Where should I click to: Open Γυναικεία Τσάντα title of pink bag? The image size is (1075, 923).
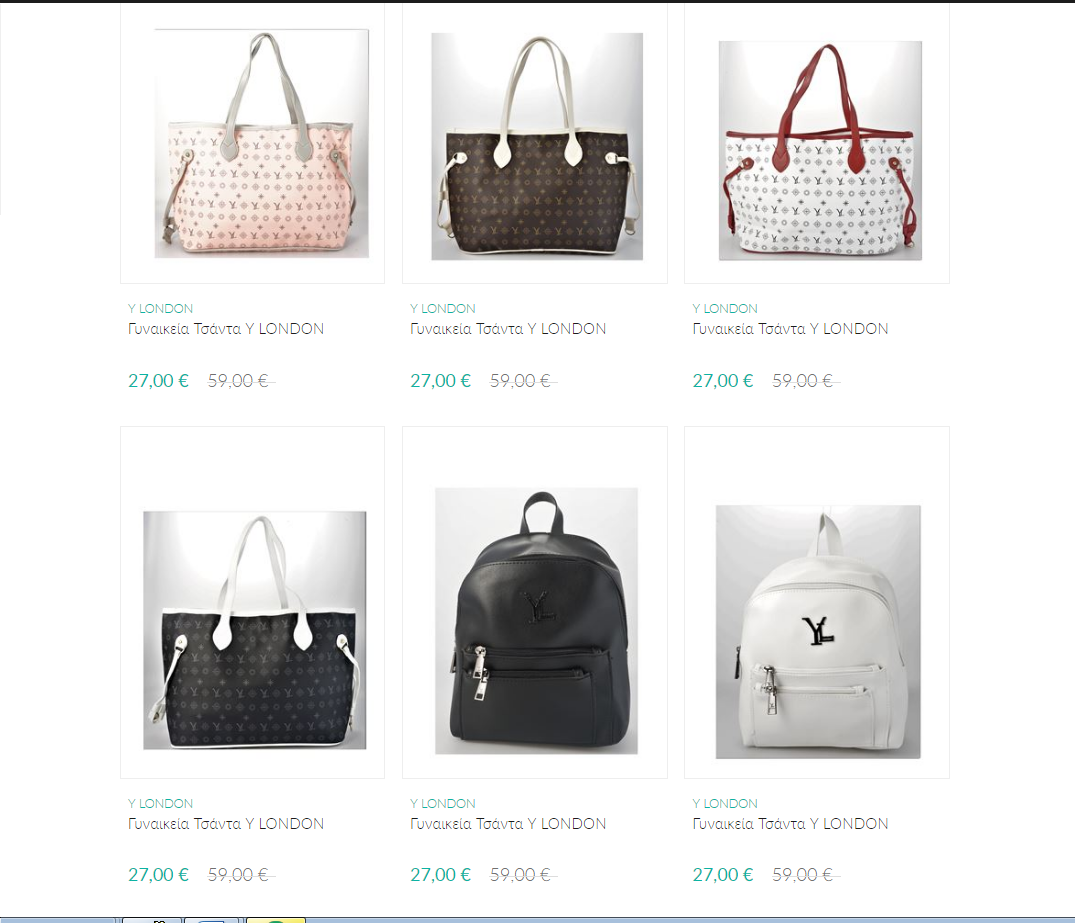tap(226, 329)
